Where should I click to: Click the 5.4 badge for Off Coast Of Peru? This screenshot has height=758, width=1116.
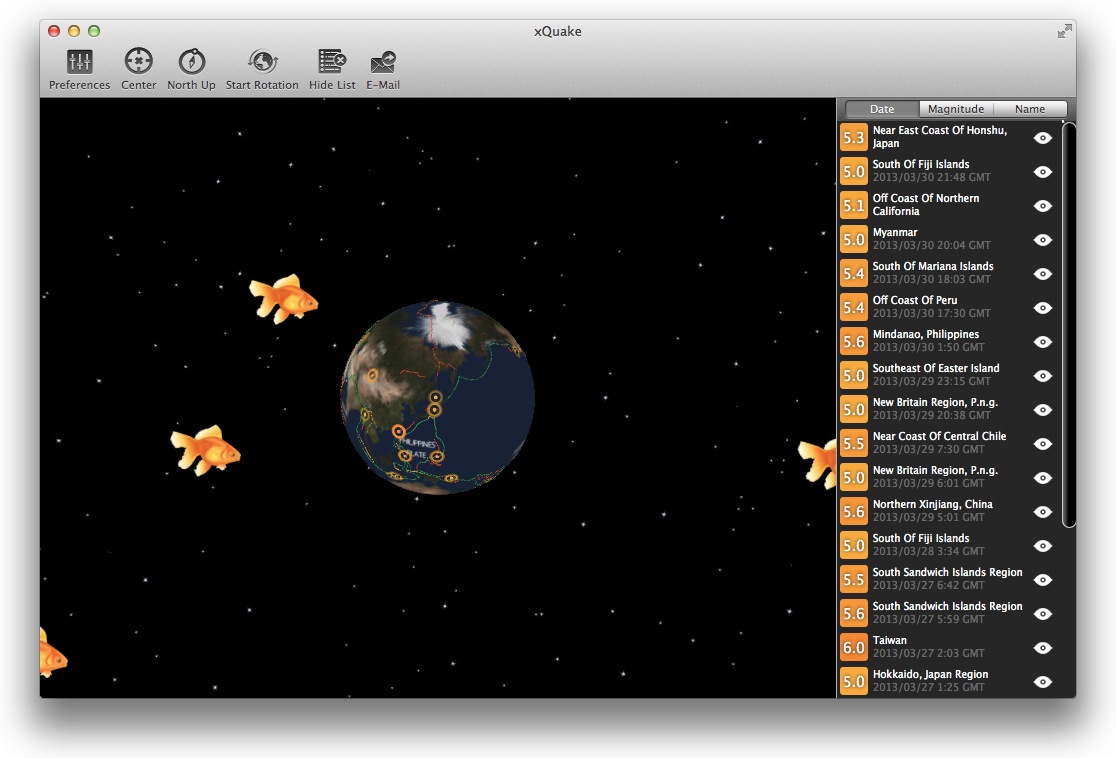pyautogui.click(x=853, y=307)
